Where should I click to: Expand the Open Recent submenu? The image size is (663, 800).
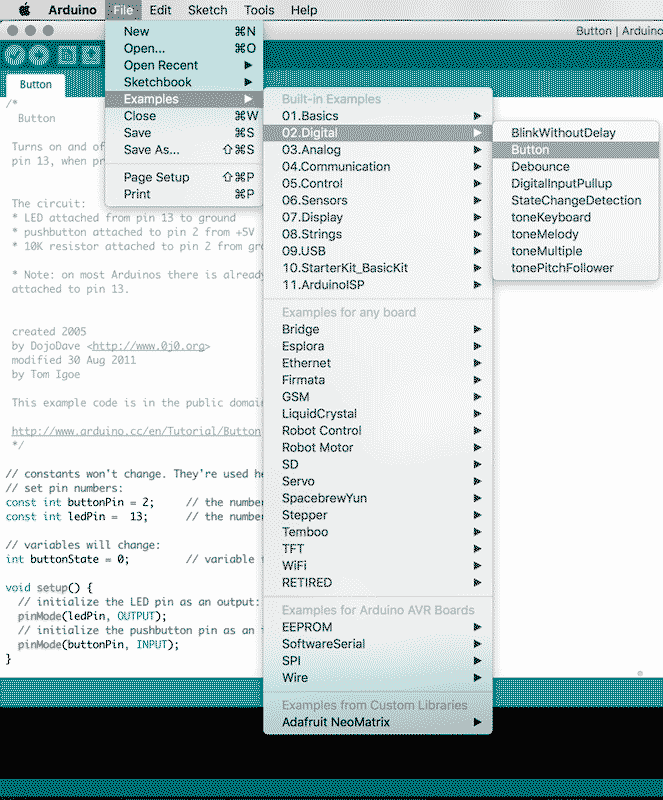coord(184,65)
